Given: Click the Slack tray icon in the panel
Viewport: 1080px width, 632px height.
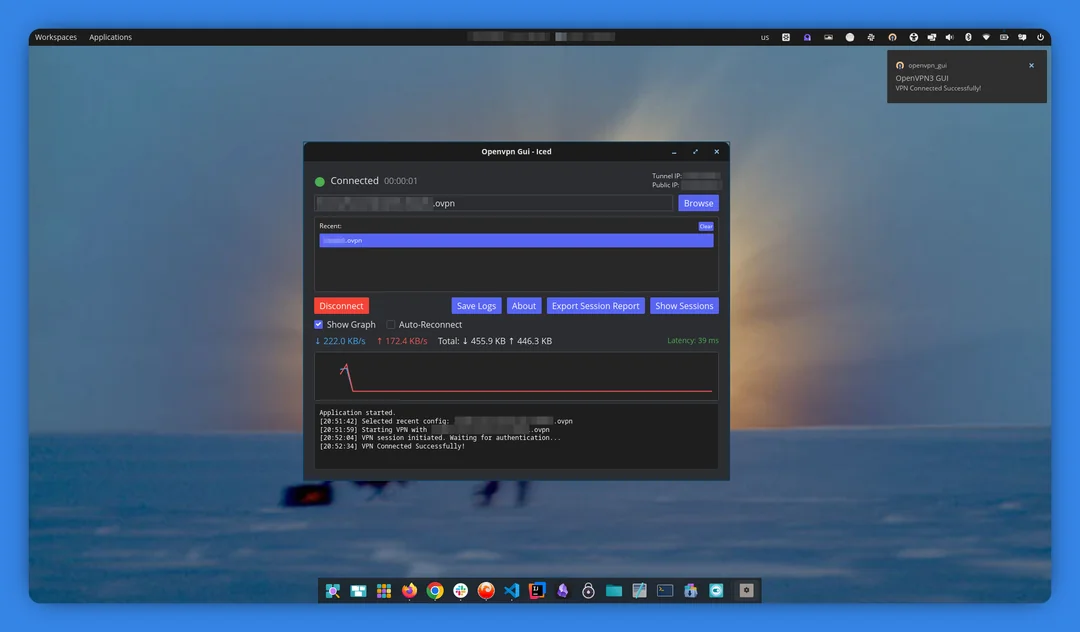Looking at the screenshot, I should coord(871,37).
